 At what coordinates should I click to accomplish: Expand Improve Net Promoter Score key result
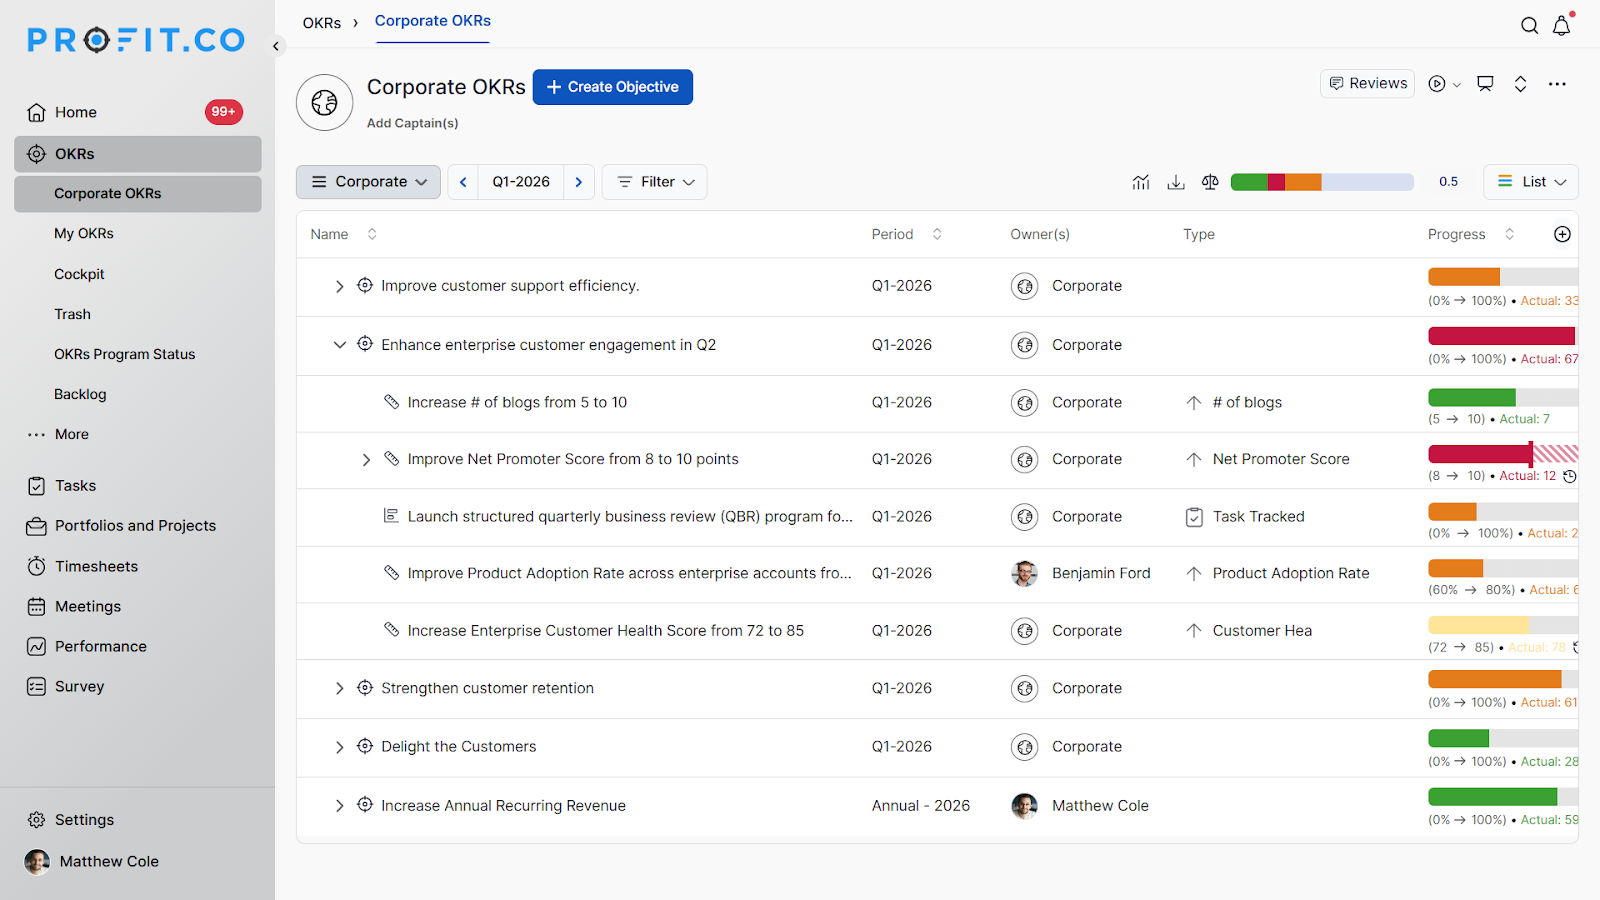pos(366,460)
